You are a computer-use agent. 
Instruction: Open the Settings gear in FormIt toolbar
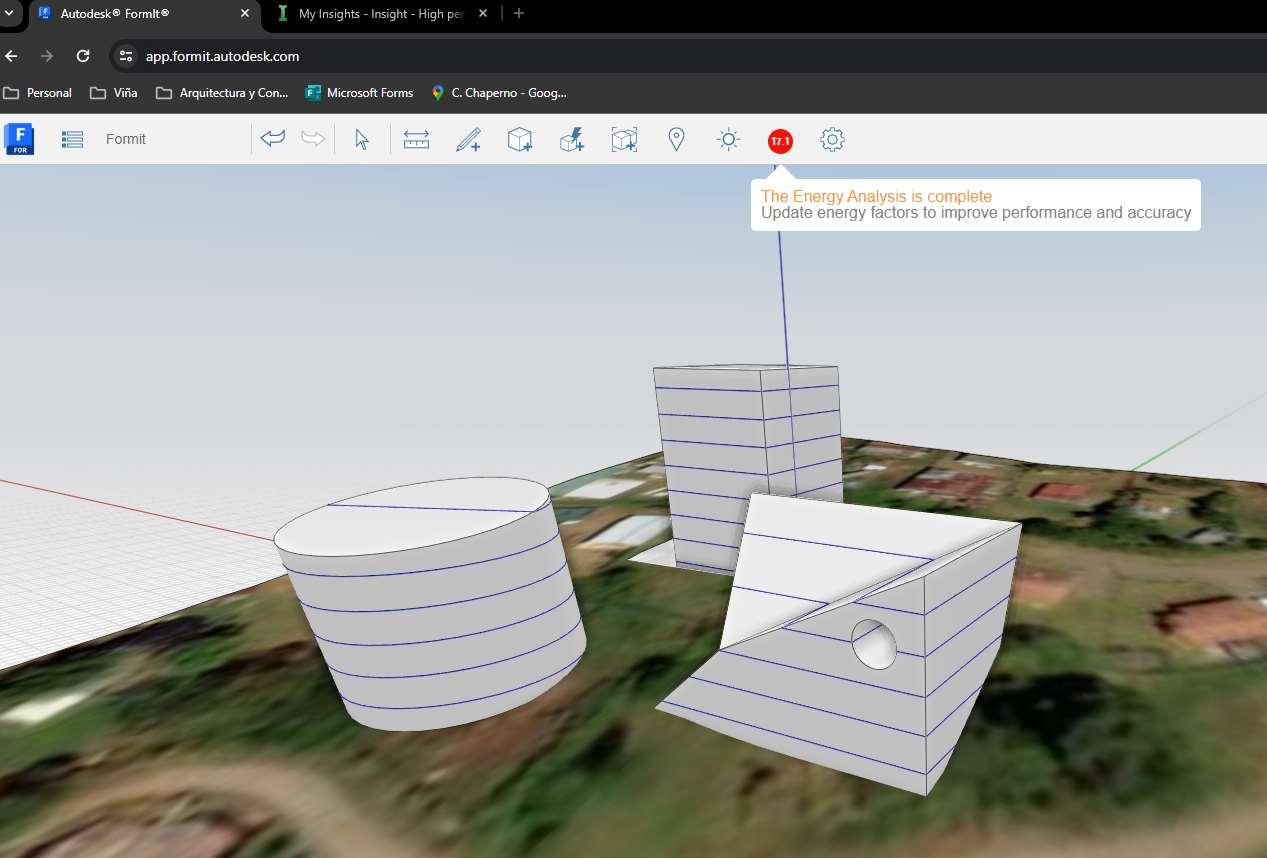pos(832,140)
